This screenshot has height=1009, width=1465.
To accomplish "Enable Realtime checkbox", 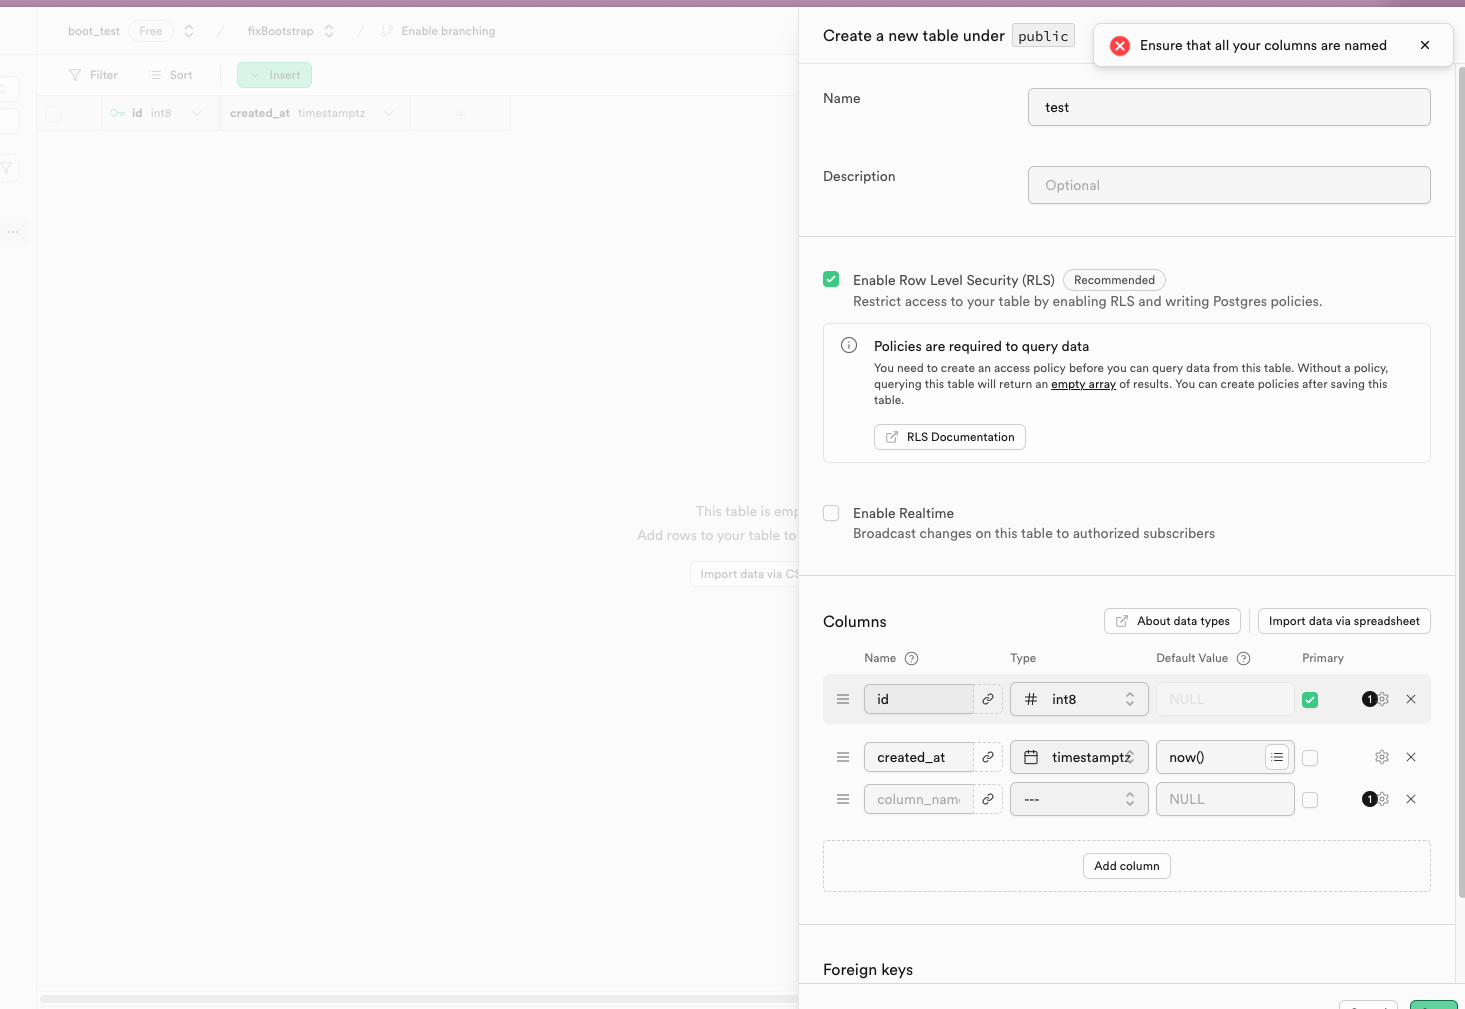I will click(x=831, y=513).
